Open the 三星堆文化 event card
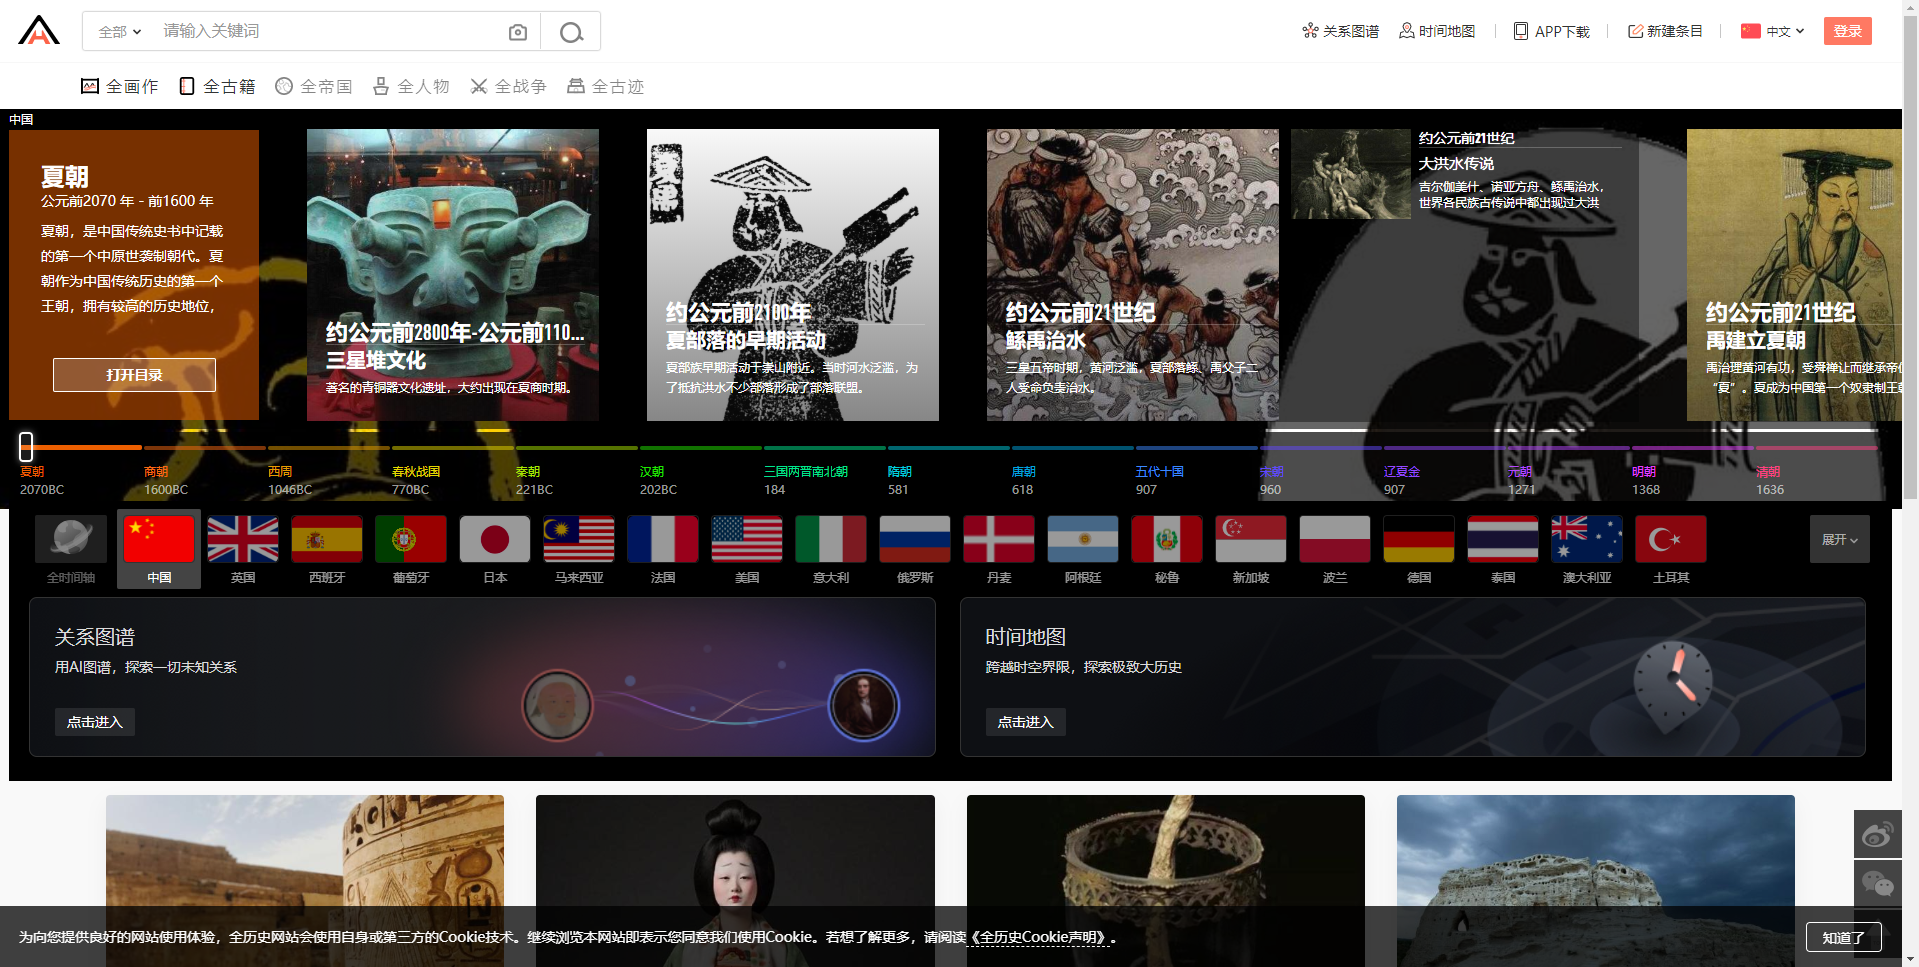The height and width of the screenshot is (967, 1919). click(453, 275)
